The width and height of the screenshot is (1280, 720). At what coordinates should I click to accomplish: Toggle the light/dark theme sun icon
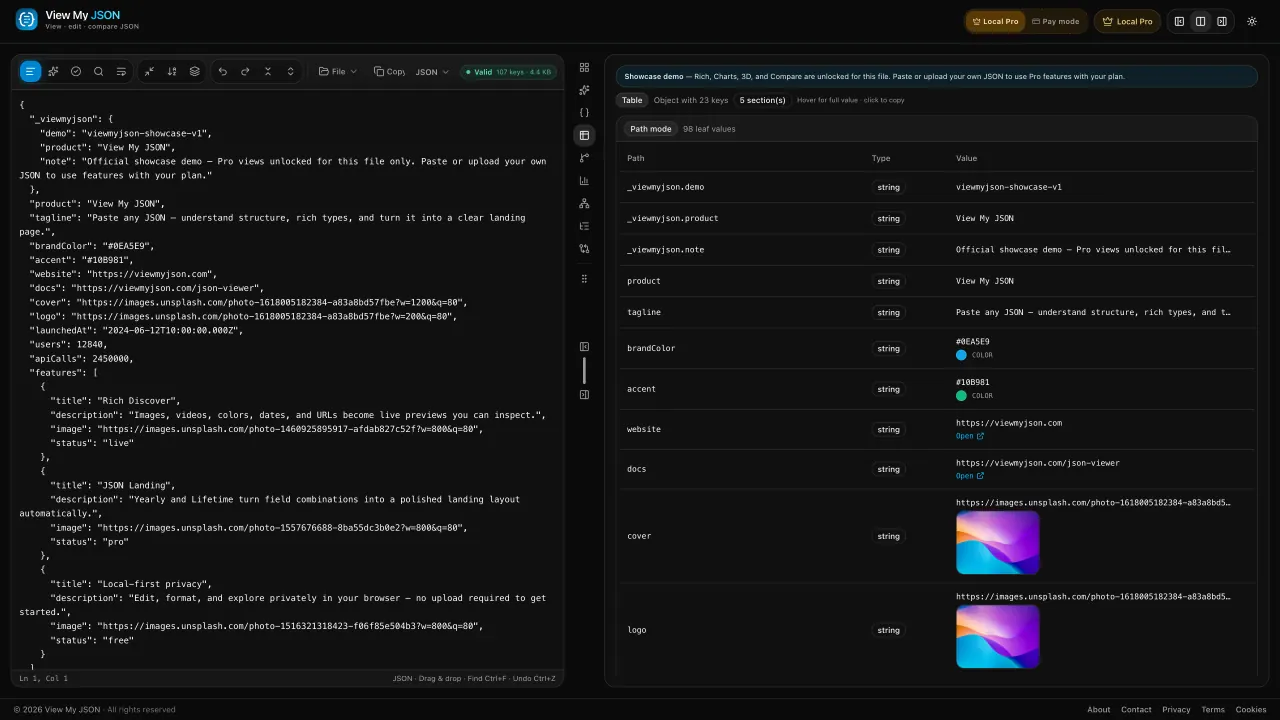1251,21
